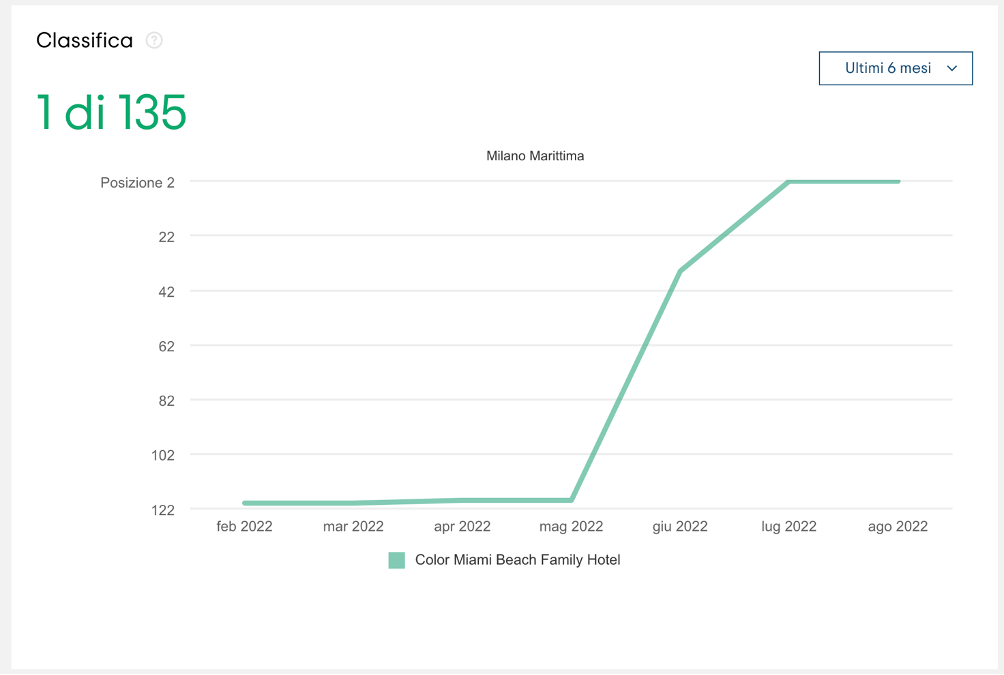Select the mar 2022 axis label
The height and width of the screenshot is (675, 1004).
(353, 526)
